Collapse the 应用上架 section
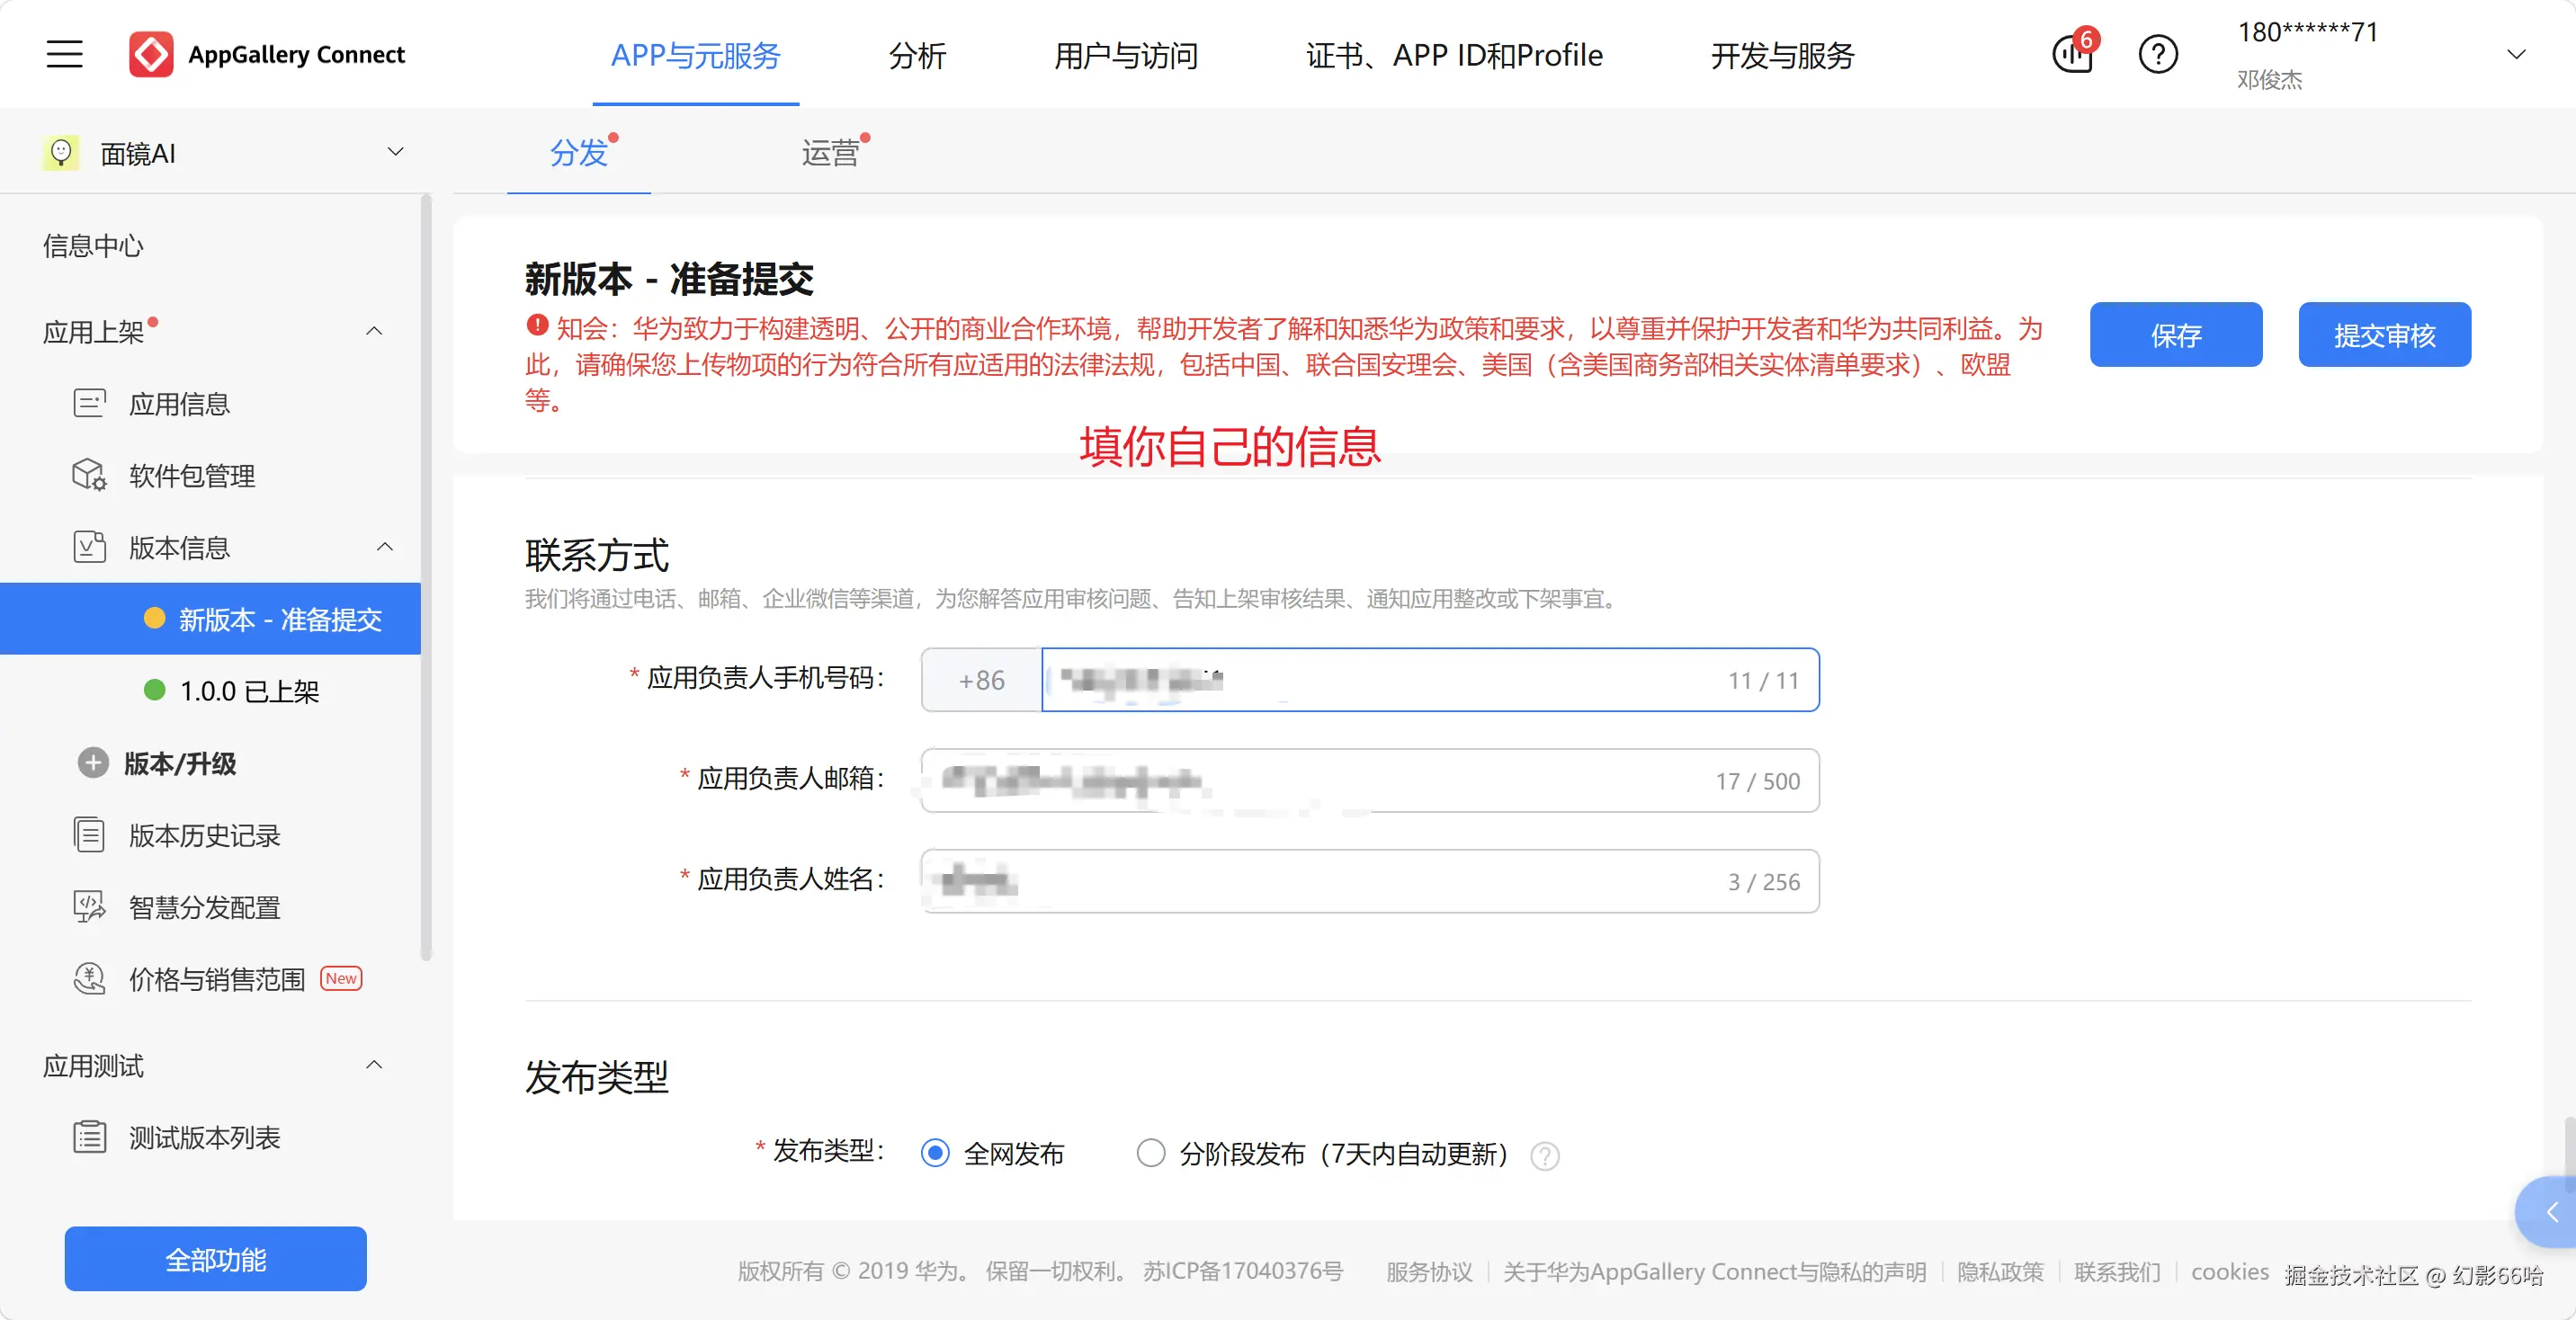The width and height of the screenshot is (2576, 1320). pos(374,331)
